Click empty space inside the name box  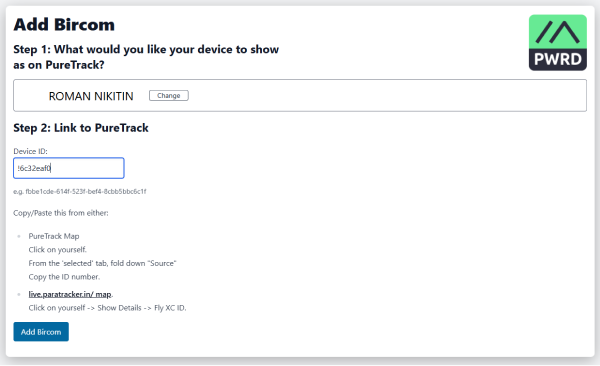click(x=383, y=96)
